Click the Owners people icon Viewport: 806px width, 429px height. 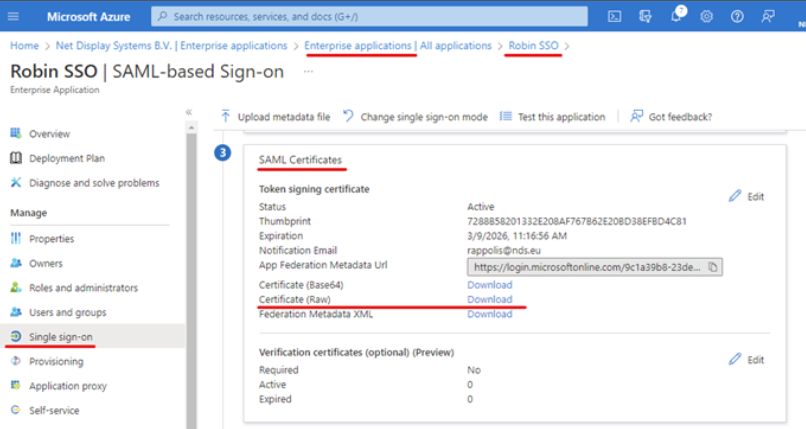pos(16,263)
